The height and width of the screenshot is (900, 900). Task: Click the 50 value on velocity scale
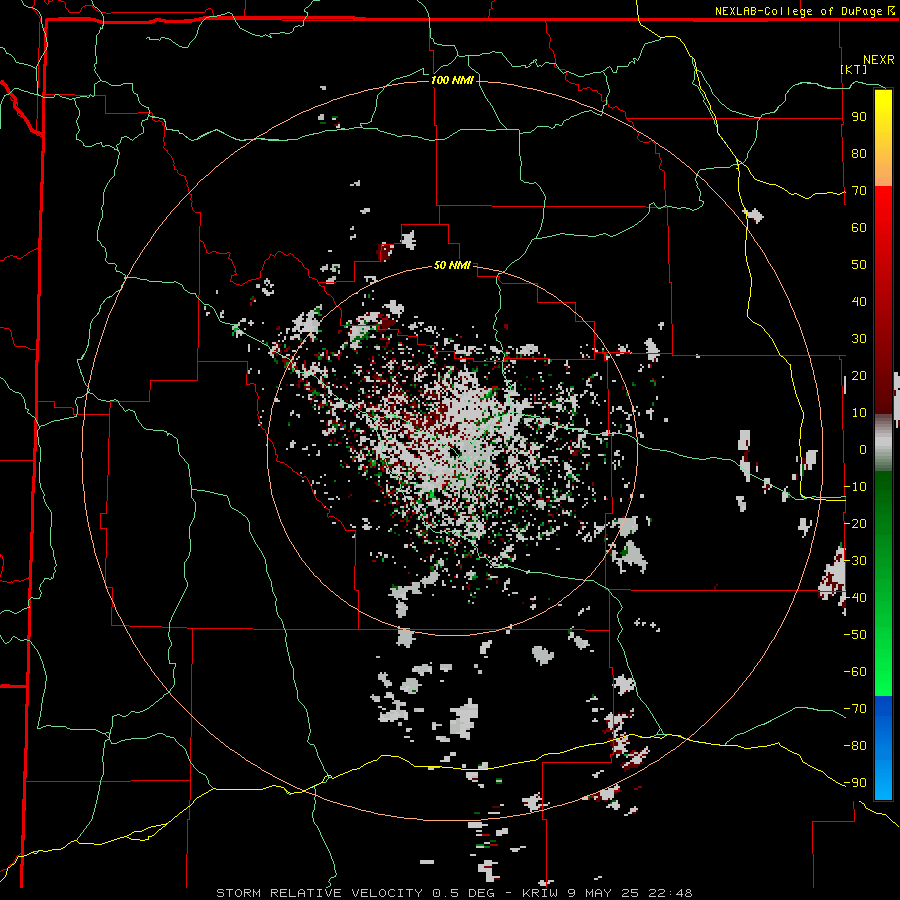coord(859,265)
